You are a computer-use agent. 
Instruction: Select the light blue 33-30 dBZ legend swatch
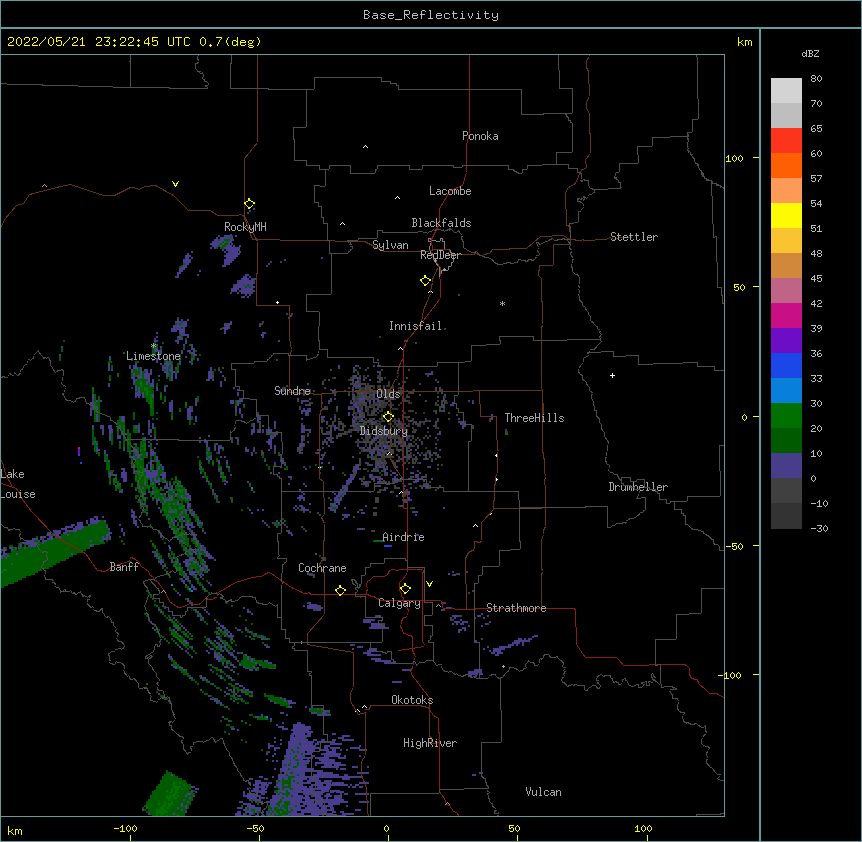786,391
